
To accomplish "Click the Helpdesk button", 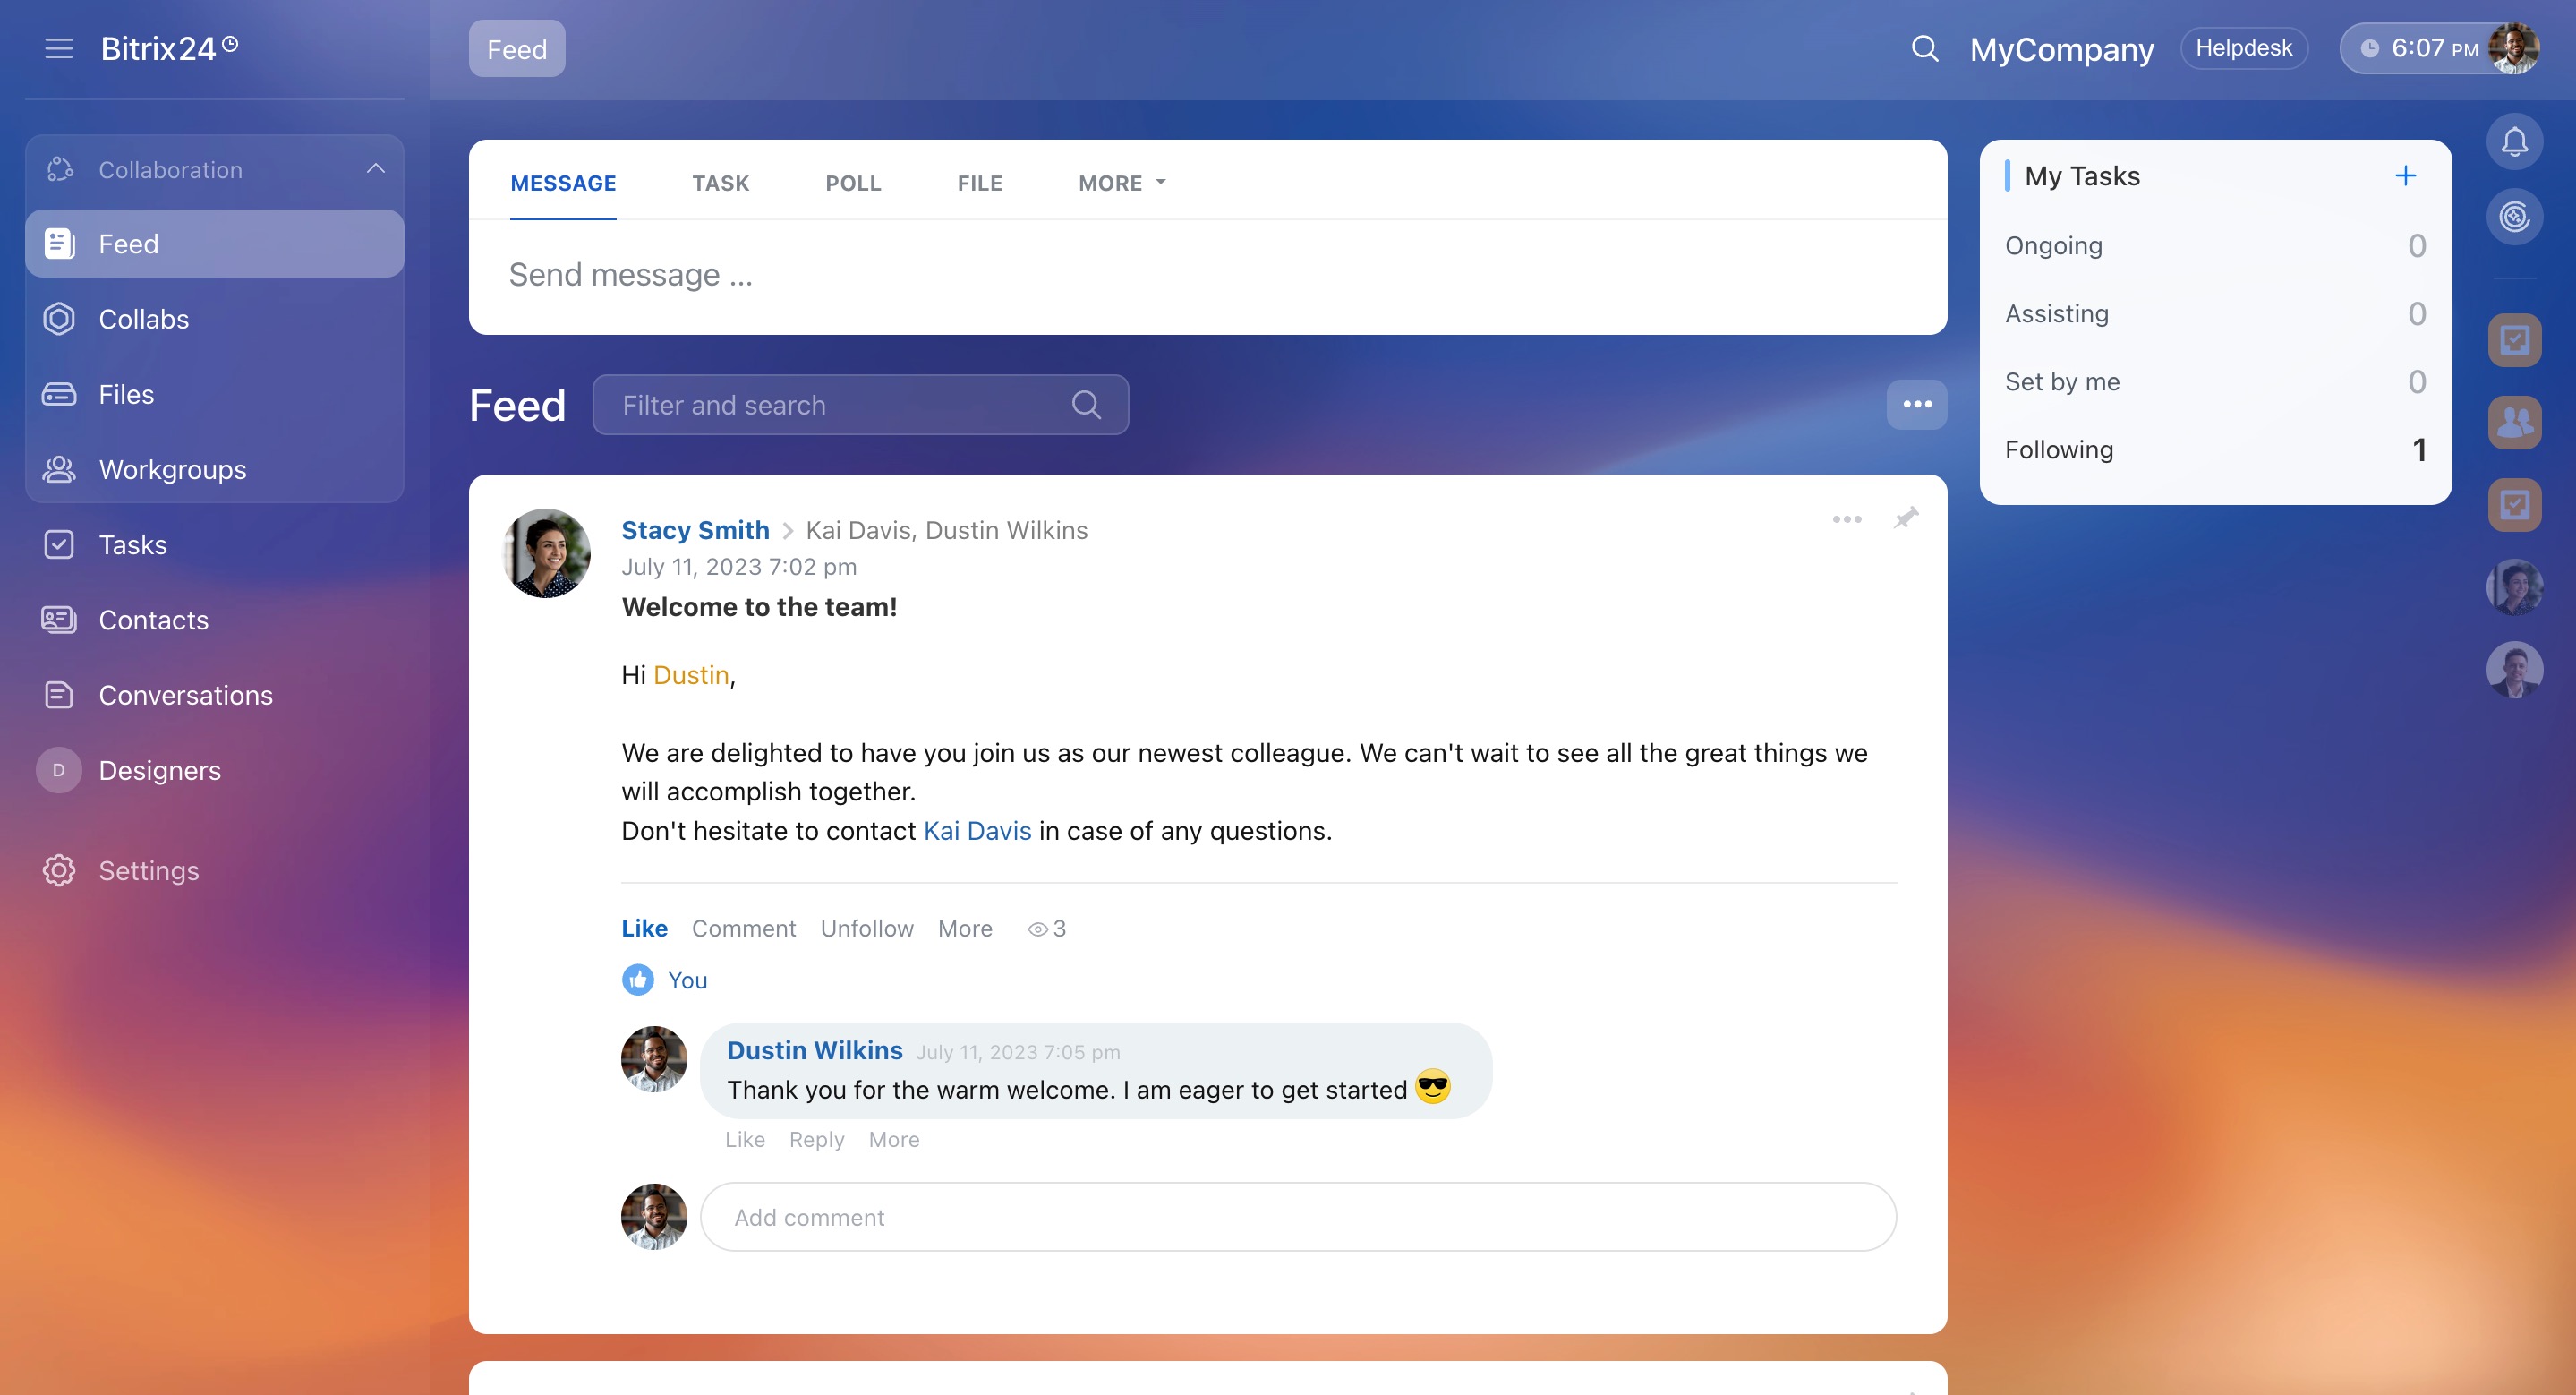I will click(x=2243, y=48).
